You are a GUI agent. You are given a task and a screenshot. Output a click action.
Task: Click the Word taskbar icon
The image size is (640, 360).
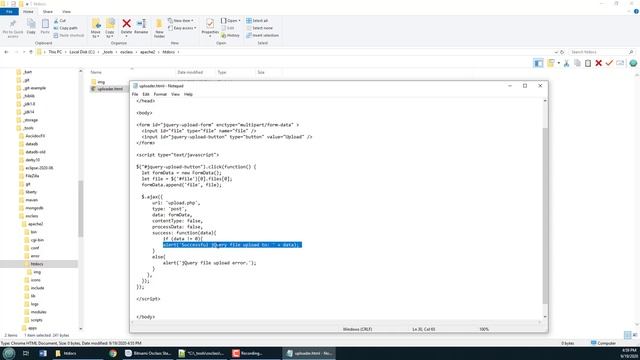coord(43,353)
